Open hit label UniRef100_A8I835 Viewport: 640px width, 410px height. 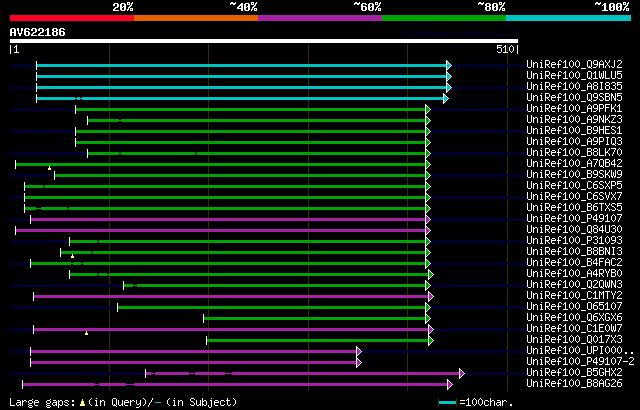(x=574, y=86)
